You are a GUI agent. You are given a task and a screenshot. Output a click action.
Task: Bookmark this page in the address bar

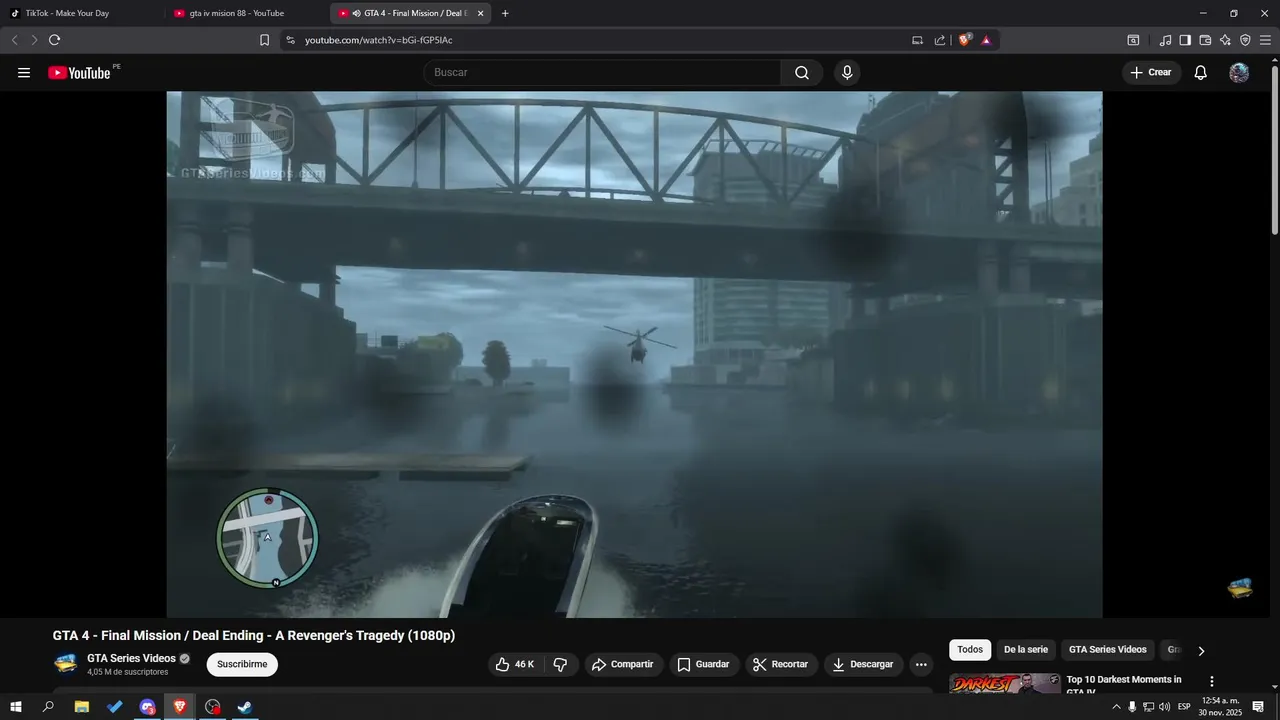pyautogui.click(x=264, y=40)
